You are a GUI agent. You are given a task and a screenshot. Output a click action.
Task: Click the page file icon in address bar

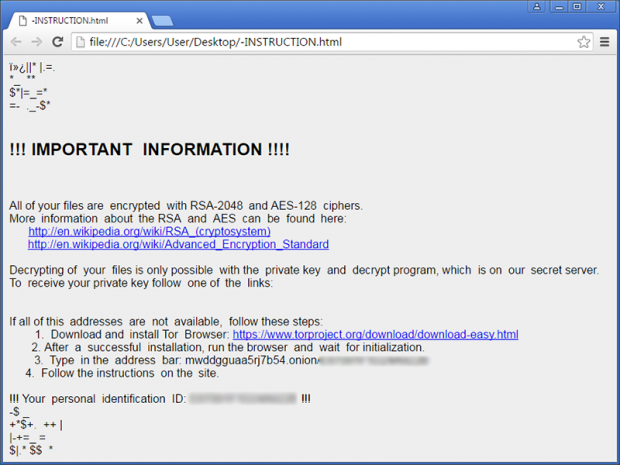tap(80, 42)
